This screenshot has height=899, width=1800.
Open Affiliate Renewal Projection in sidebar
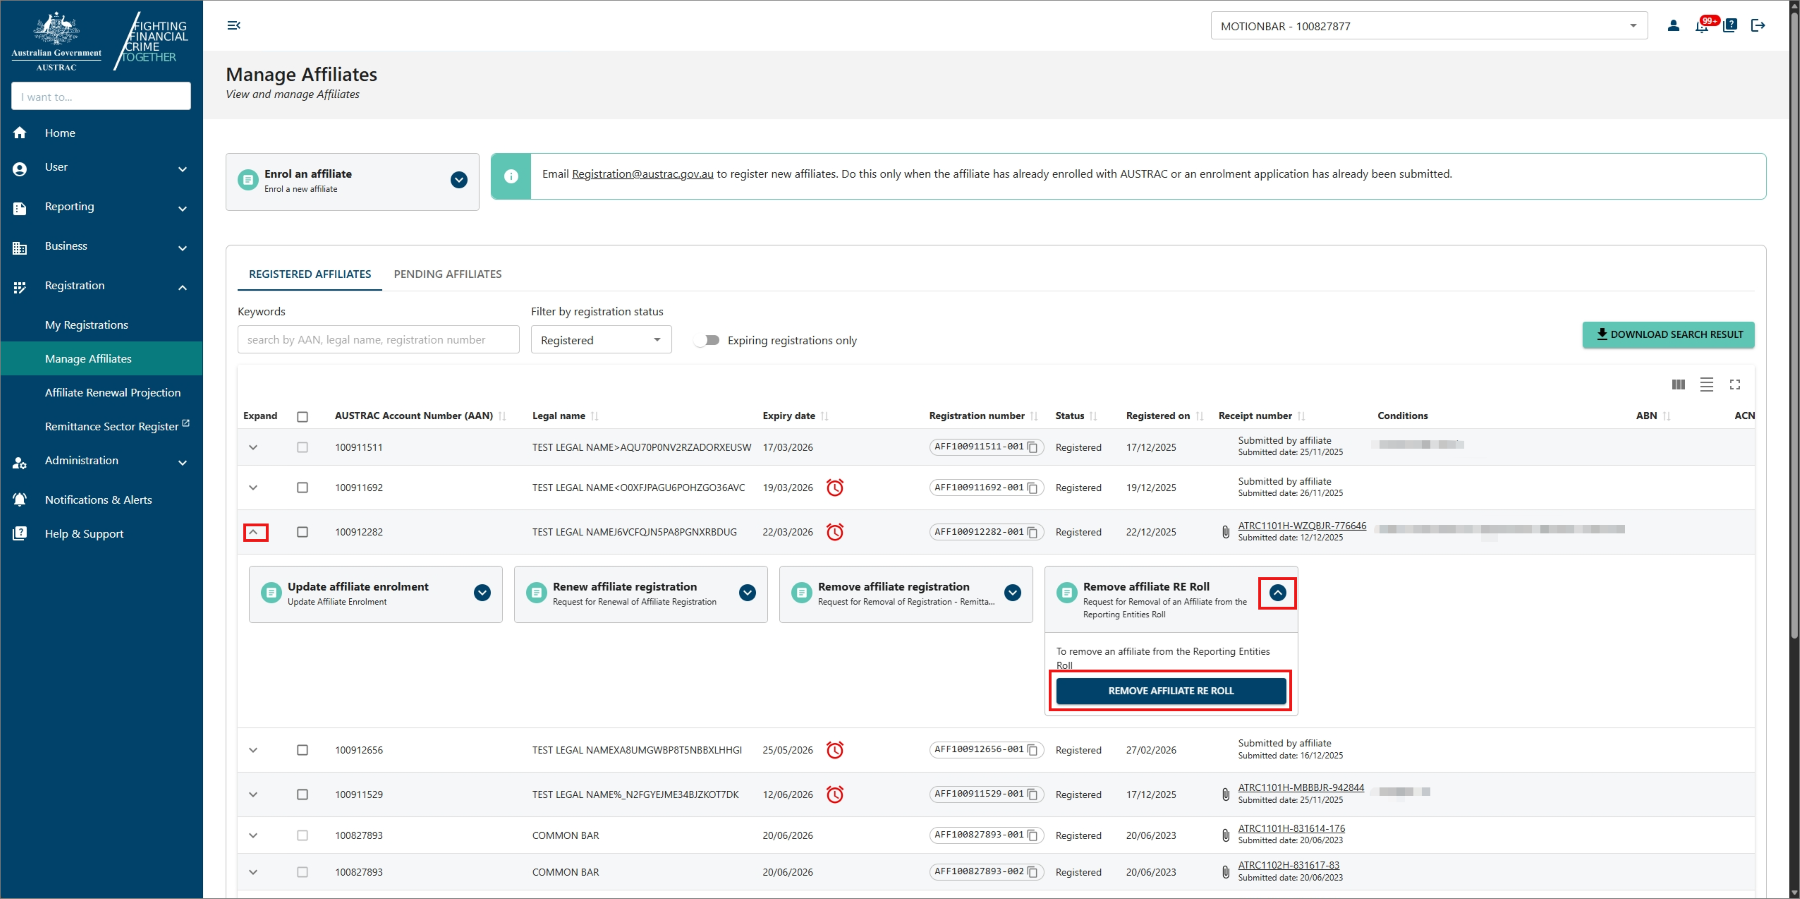pyautogui.click(x=113, y=393)
